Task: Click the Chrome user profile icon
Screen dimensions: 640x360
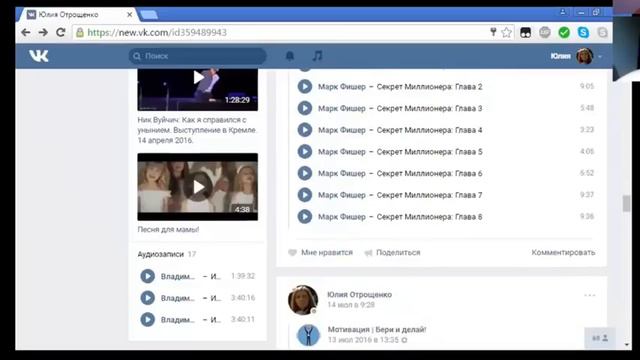Action: (562, 12)
